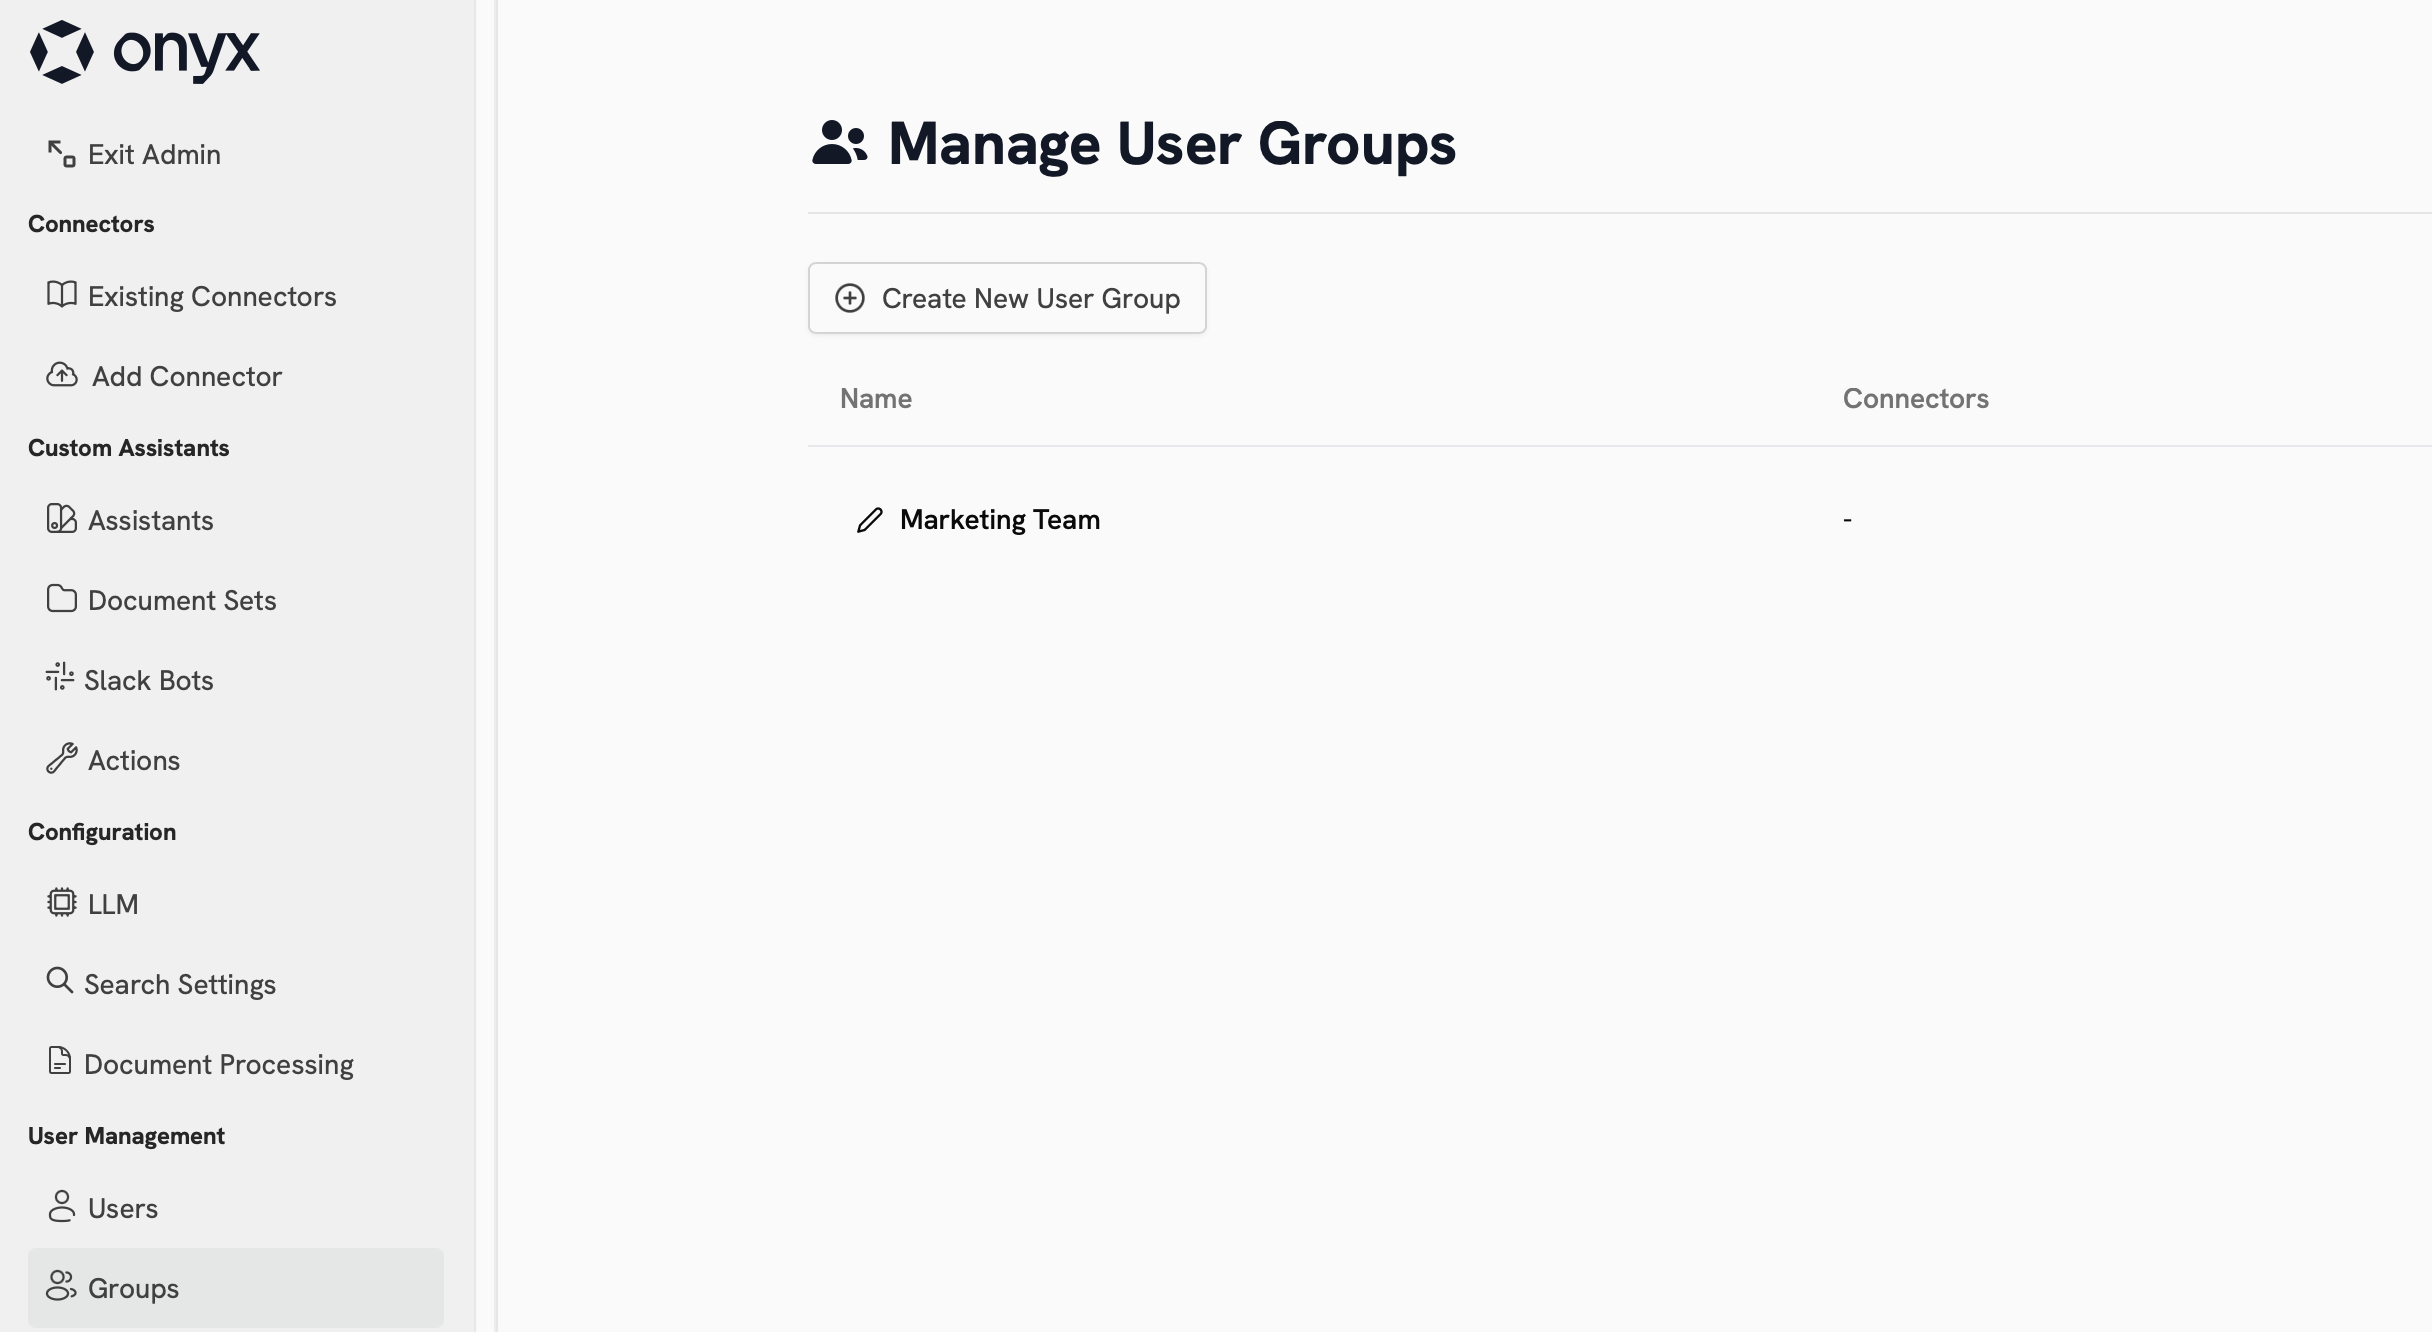Click the Document Processing file icon
Screen dimensions: 2432x1332
61,1062
